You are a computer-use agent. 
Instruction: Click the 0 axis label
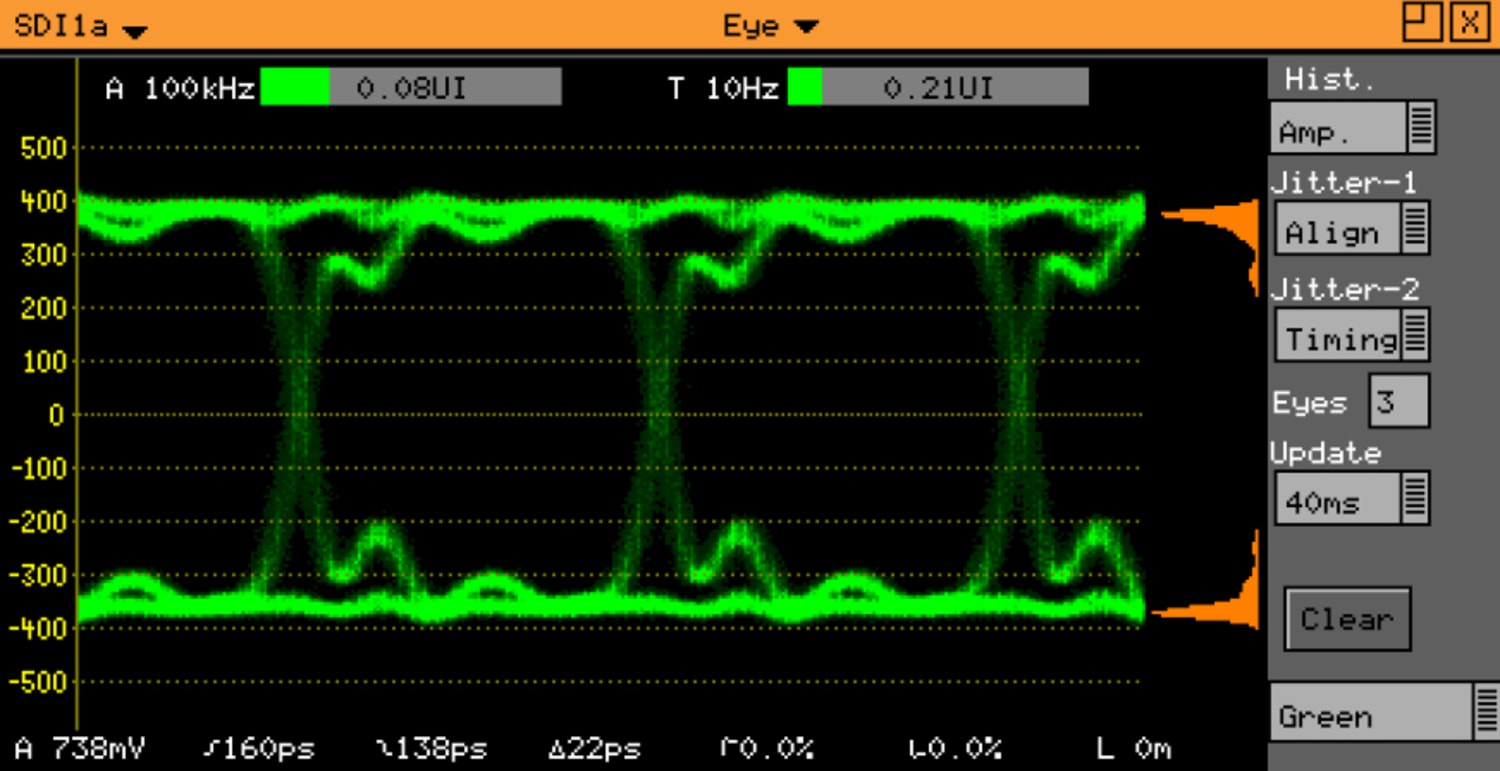click(x=57, y=414)
